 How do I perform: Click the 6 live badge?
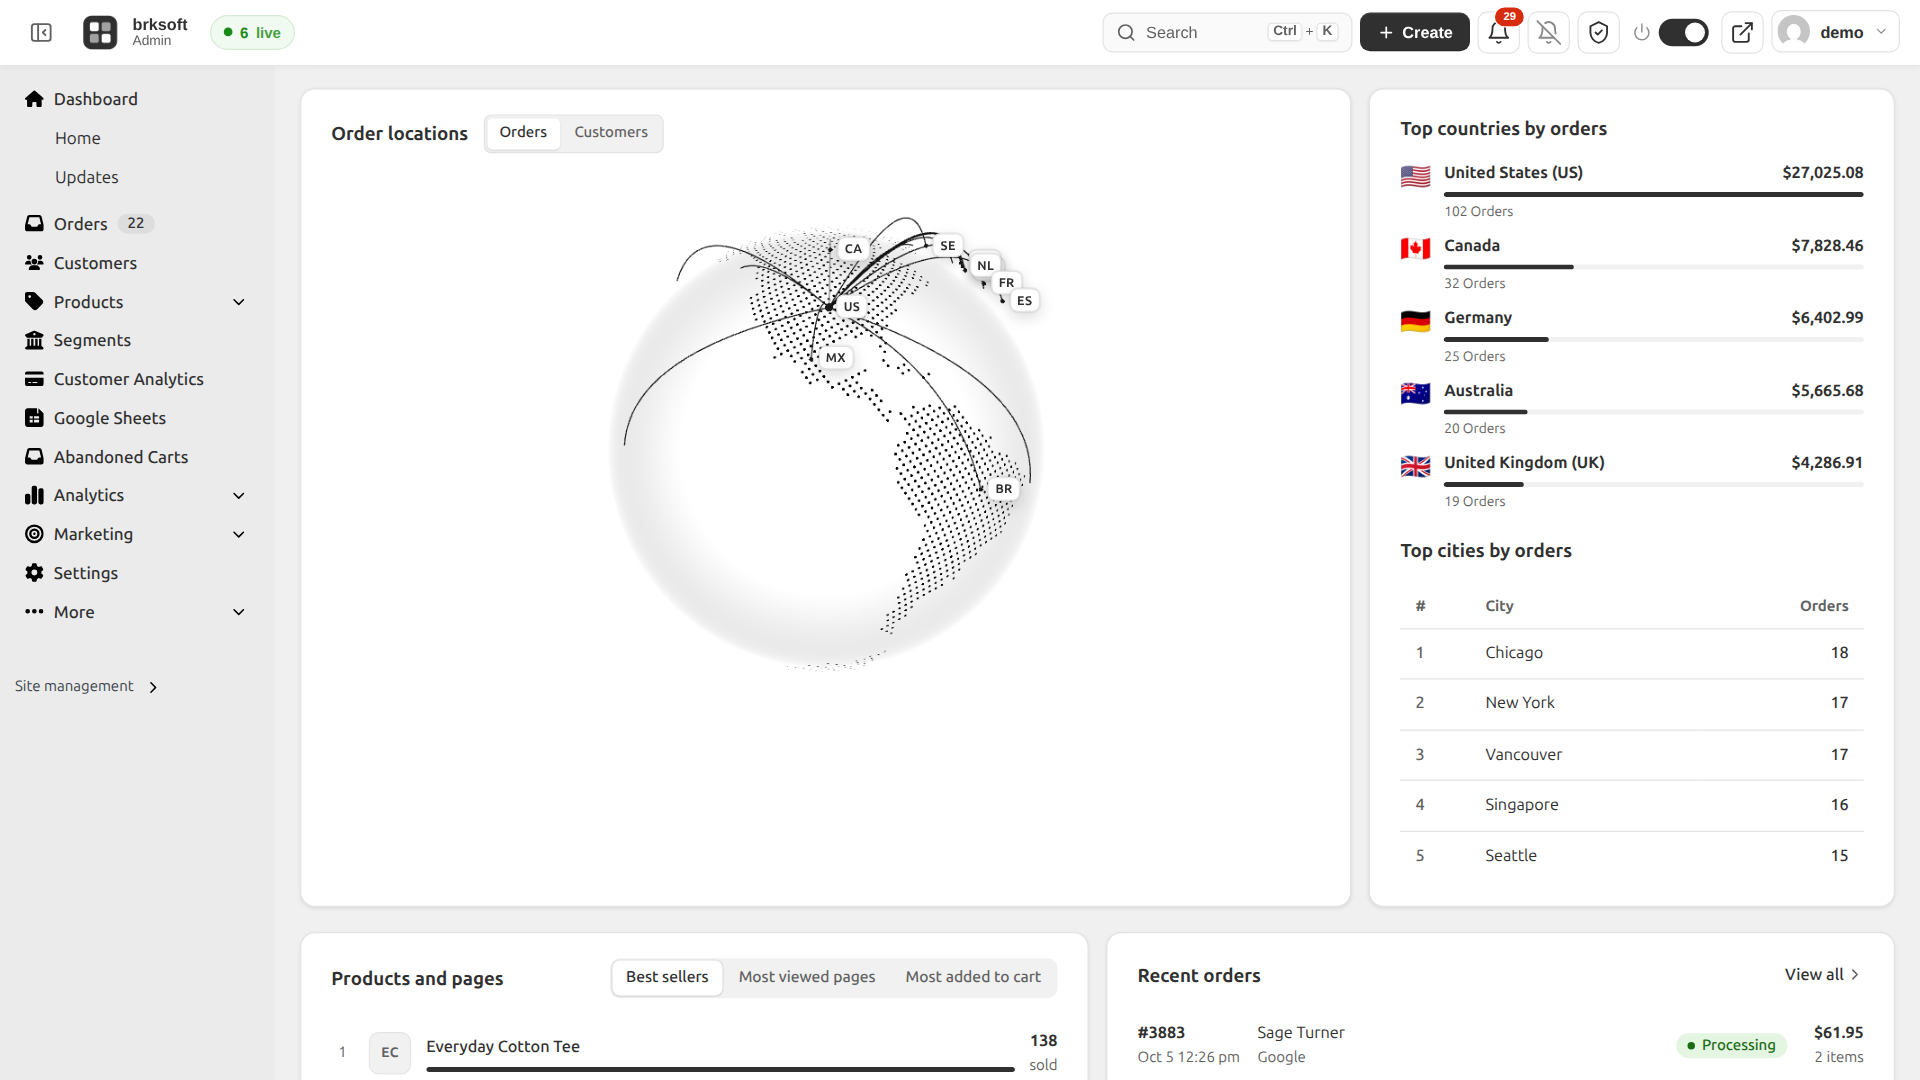point(252,33)
